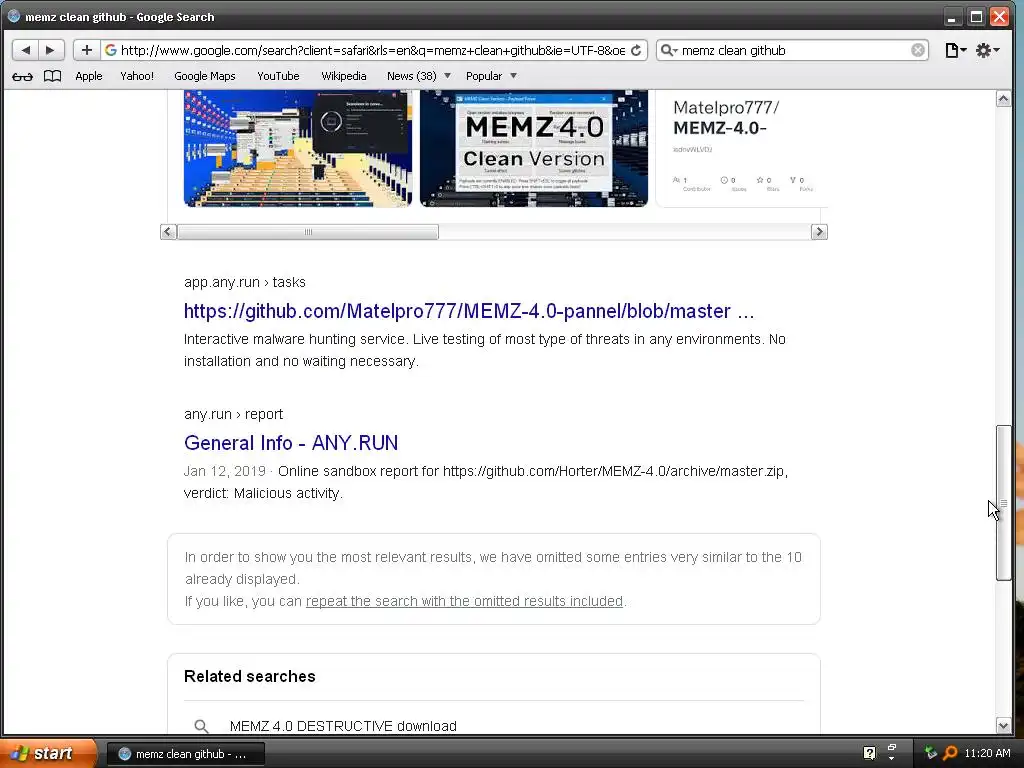Screen dimensions: 1024x768
Task: Click the 11:20 AM clock
Action: [987, 753]
